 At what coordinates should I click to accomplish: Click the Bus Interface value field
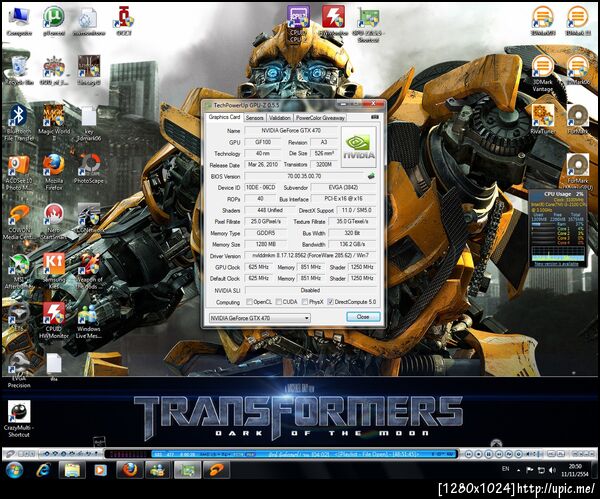pyautogui.click(x=343, y=199)
